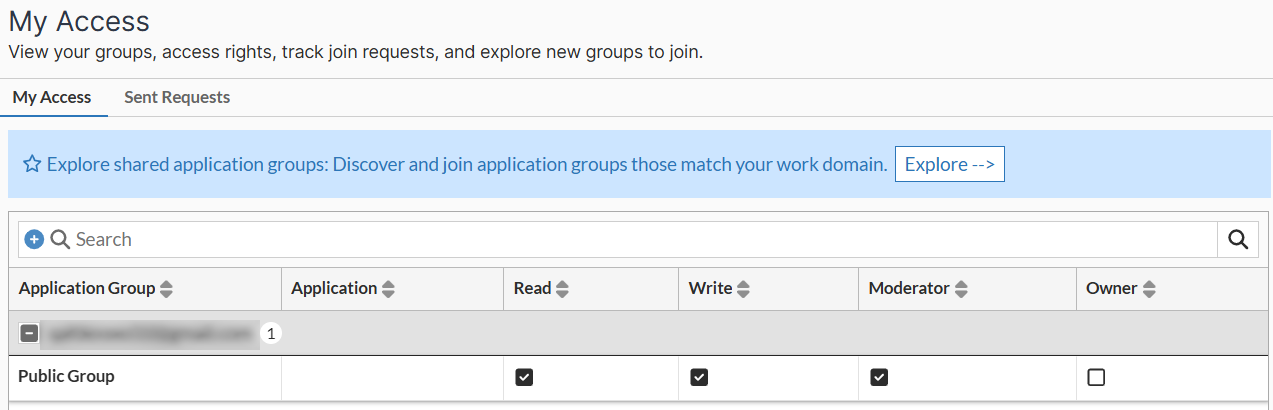This screenshot has height=410, width=1273.
Task: Click the group count badge showing 1
Action: click(268, 334)
